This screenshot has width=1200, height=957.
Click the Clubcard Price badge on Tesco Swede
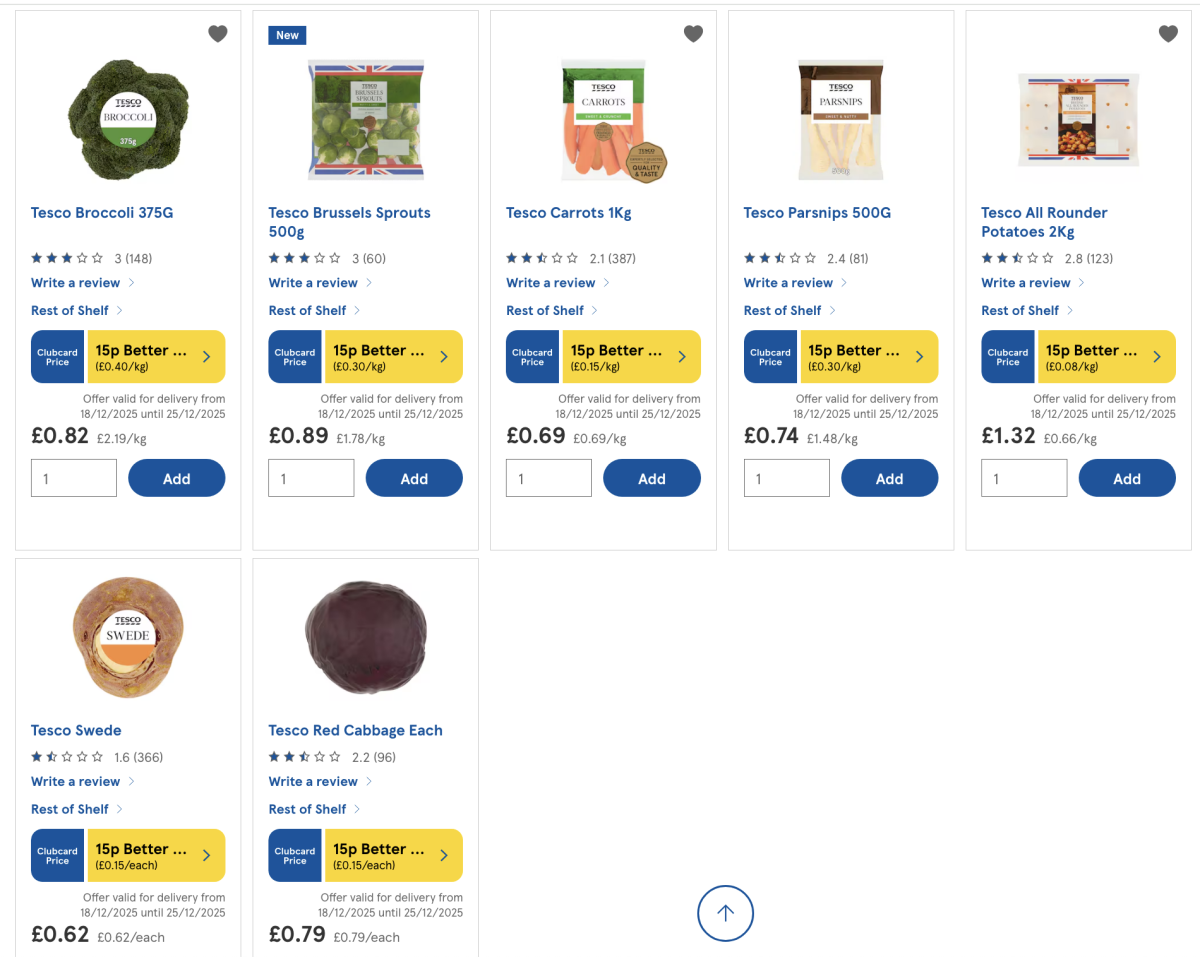57,855
